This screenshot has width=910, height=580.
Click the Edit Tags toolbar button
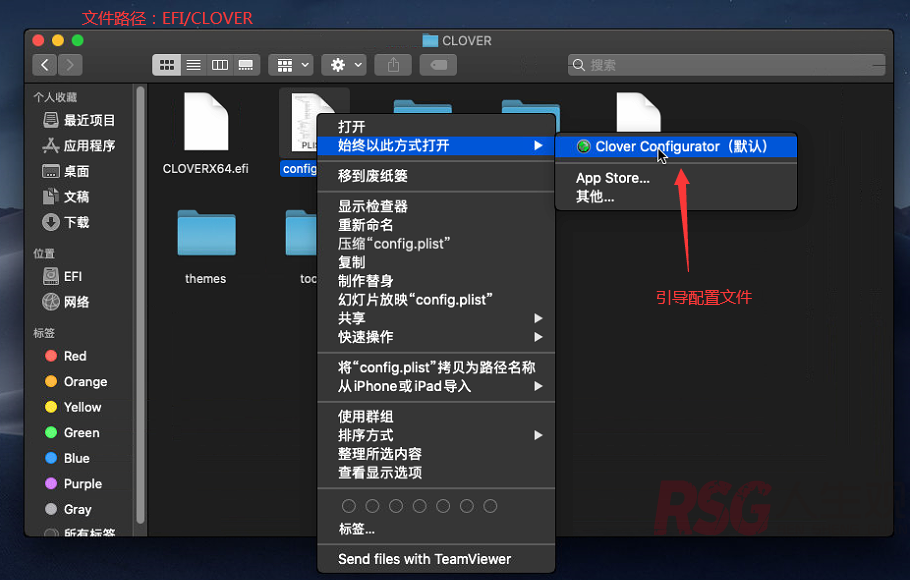438,65
